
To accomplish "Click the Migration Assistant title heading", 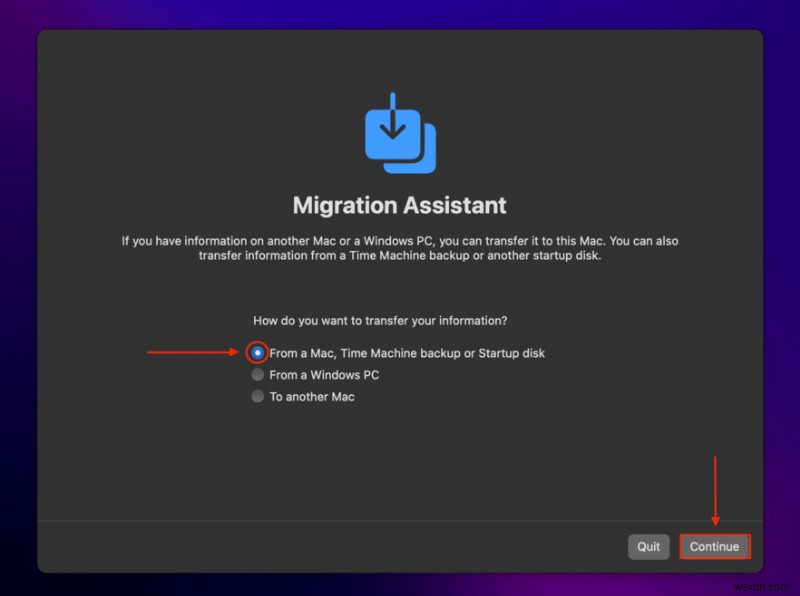I will (x=399, y=205).
